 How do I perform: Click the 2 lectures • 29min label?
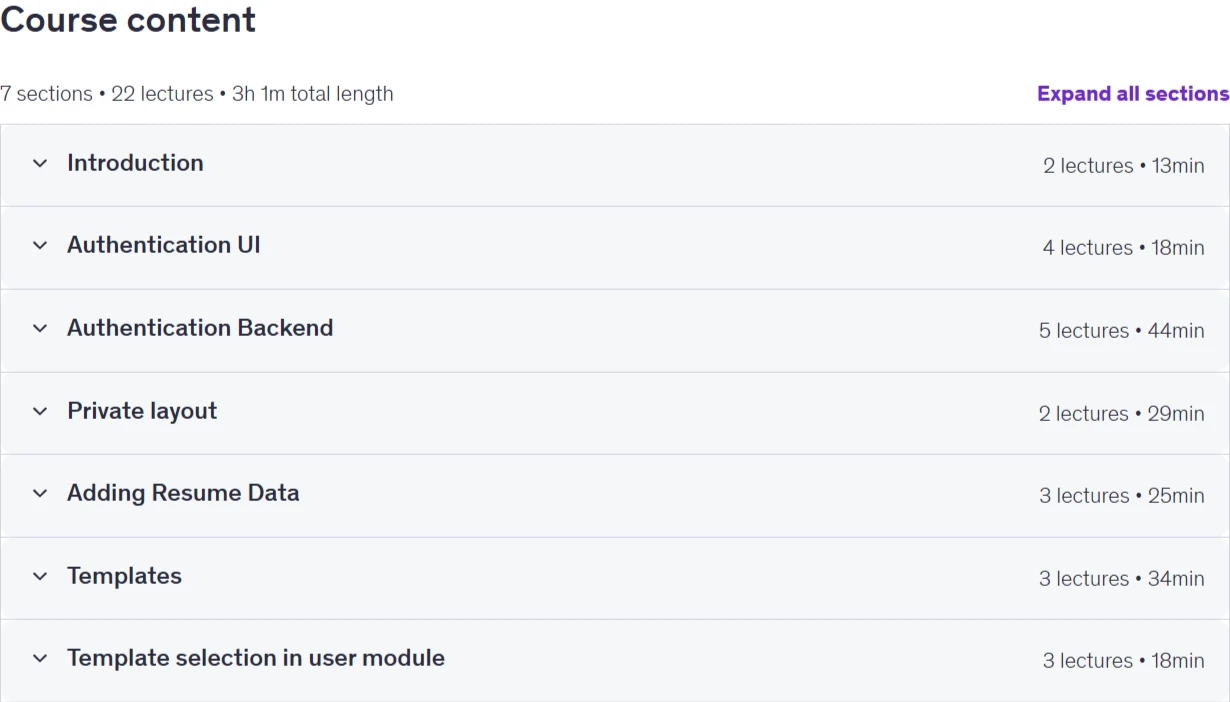click(1121, 414)
